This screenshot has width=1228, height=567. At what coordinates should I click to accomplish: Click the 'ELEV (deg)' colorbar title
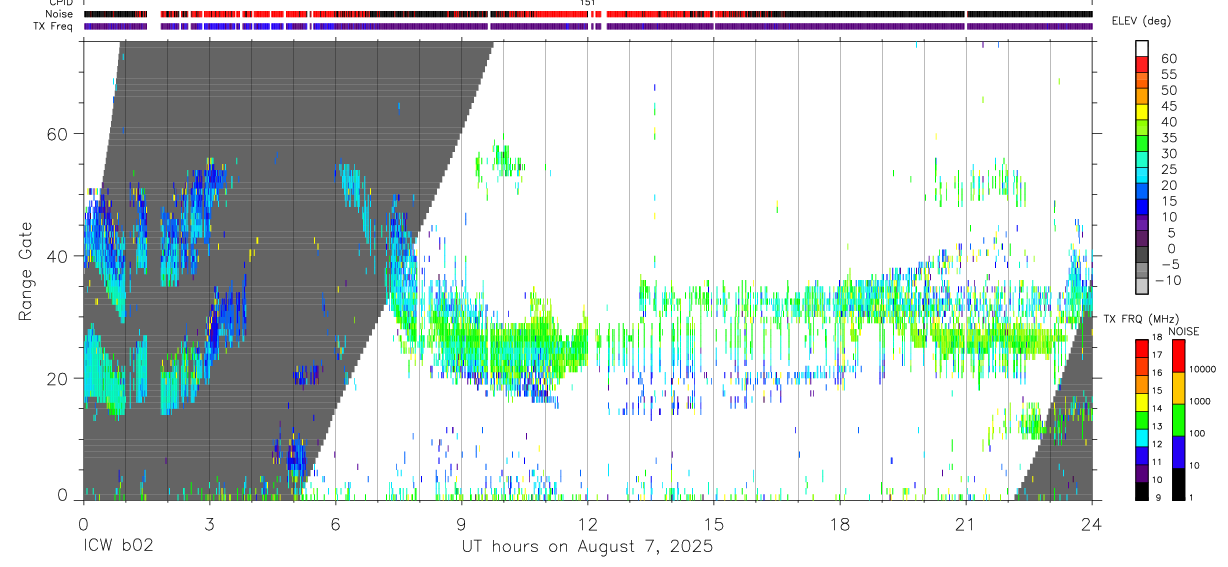pyautogui.click(x=1141, y=21)
